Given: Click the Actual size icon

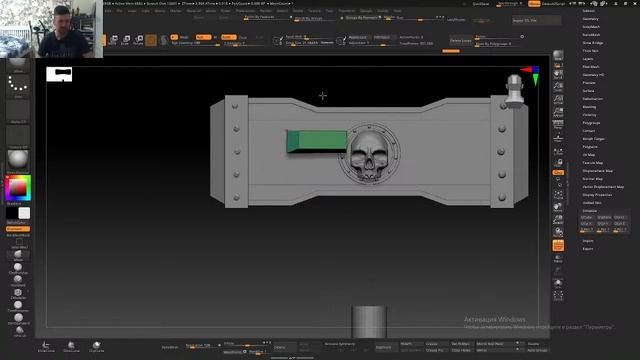Looking at the screenshot, I should pyautogui.click(x=558, y=100).
